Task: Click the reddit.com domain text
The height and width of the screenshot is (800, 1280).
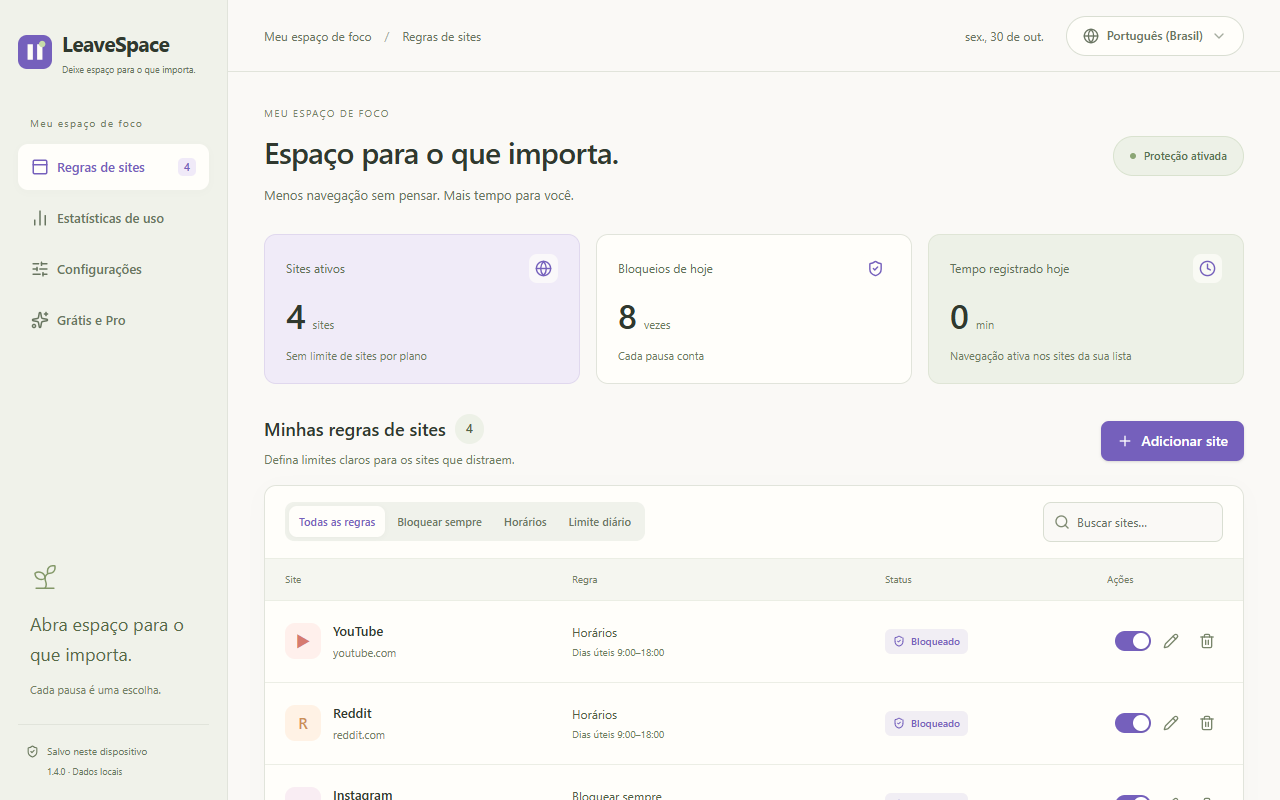Action: [359, 735]
